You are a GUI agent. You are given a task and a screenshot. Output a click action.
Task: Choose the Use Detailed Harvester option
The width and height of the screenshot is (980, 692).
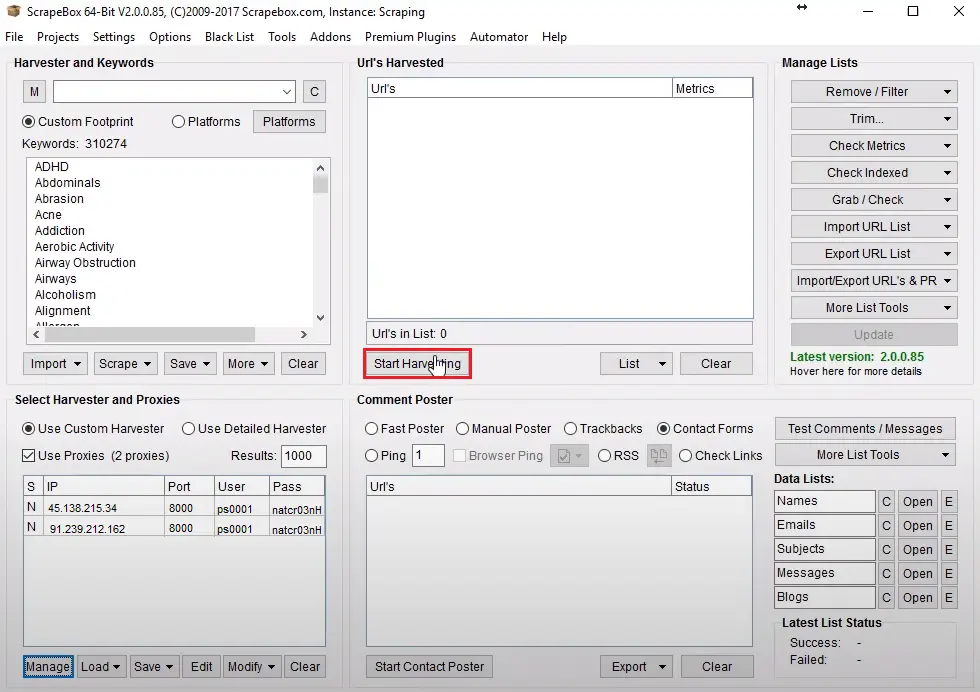[188, 429]
